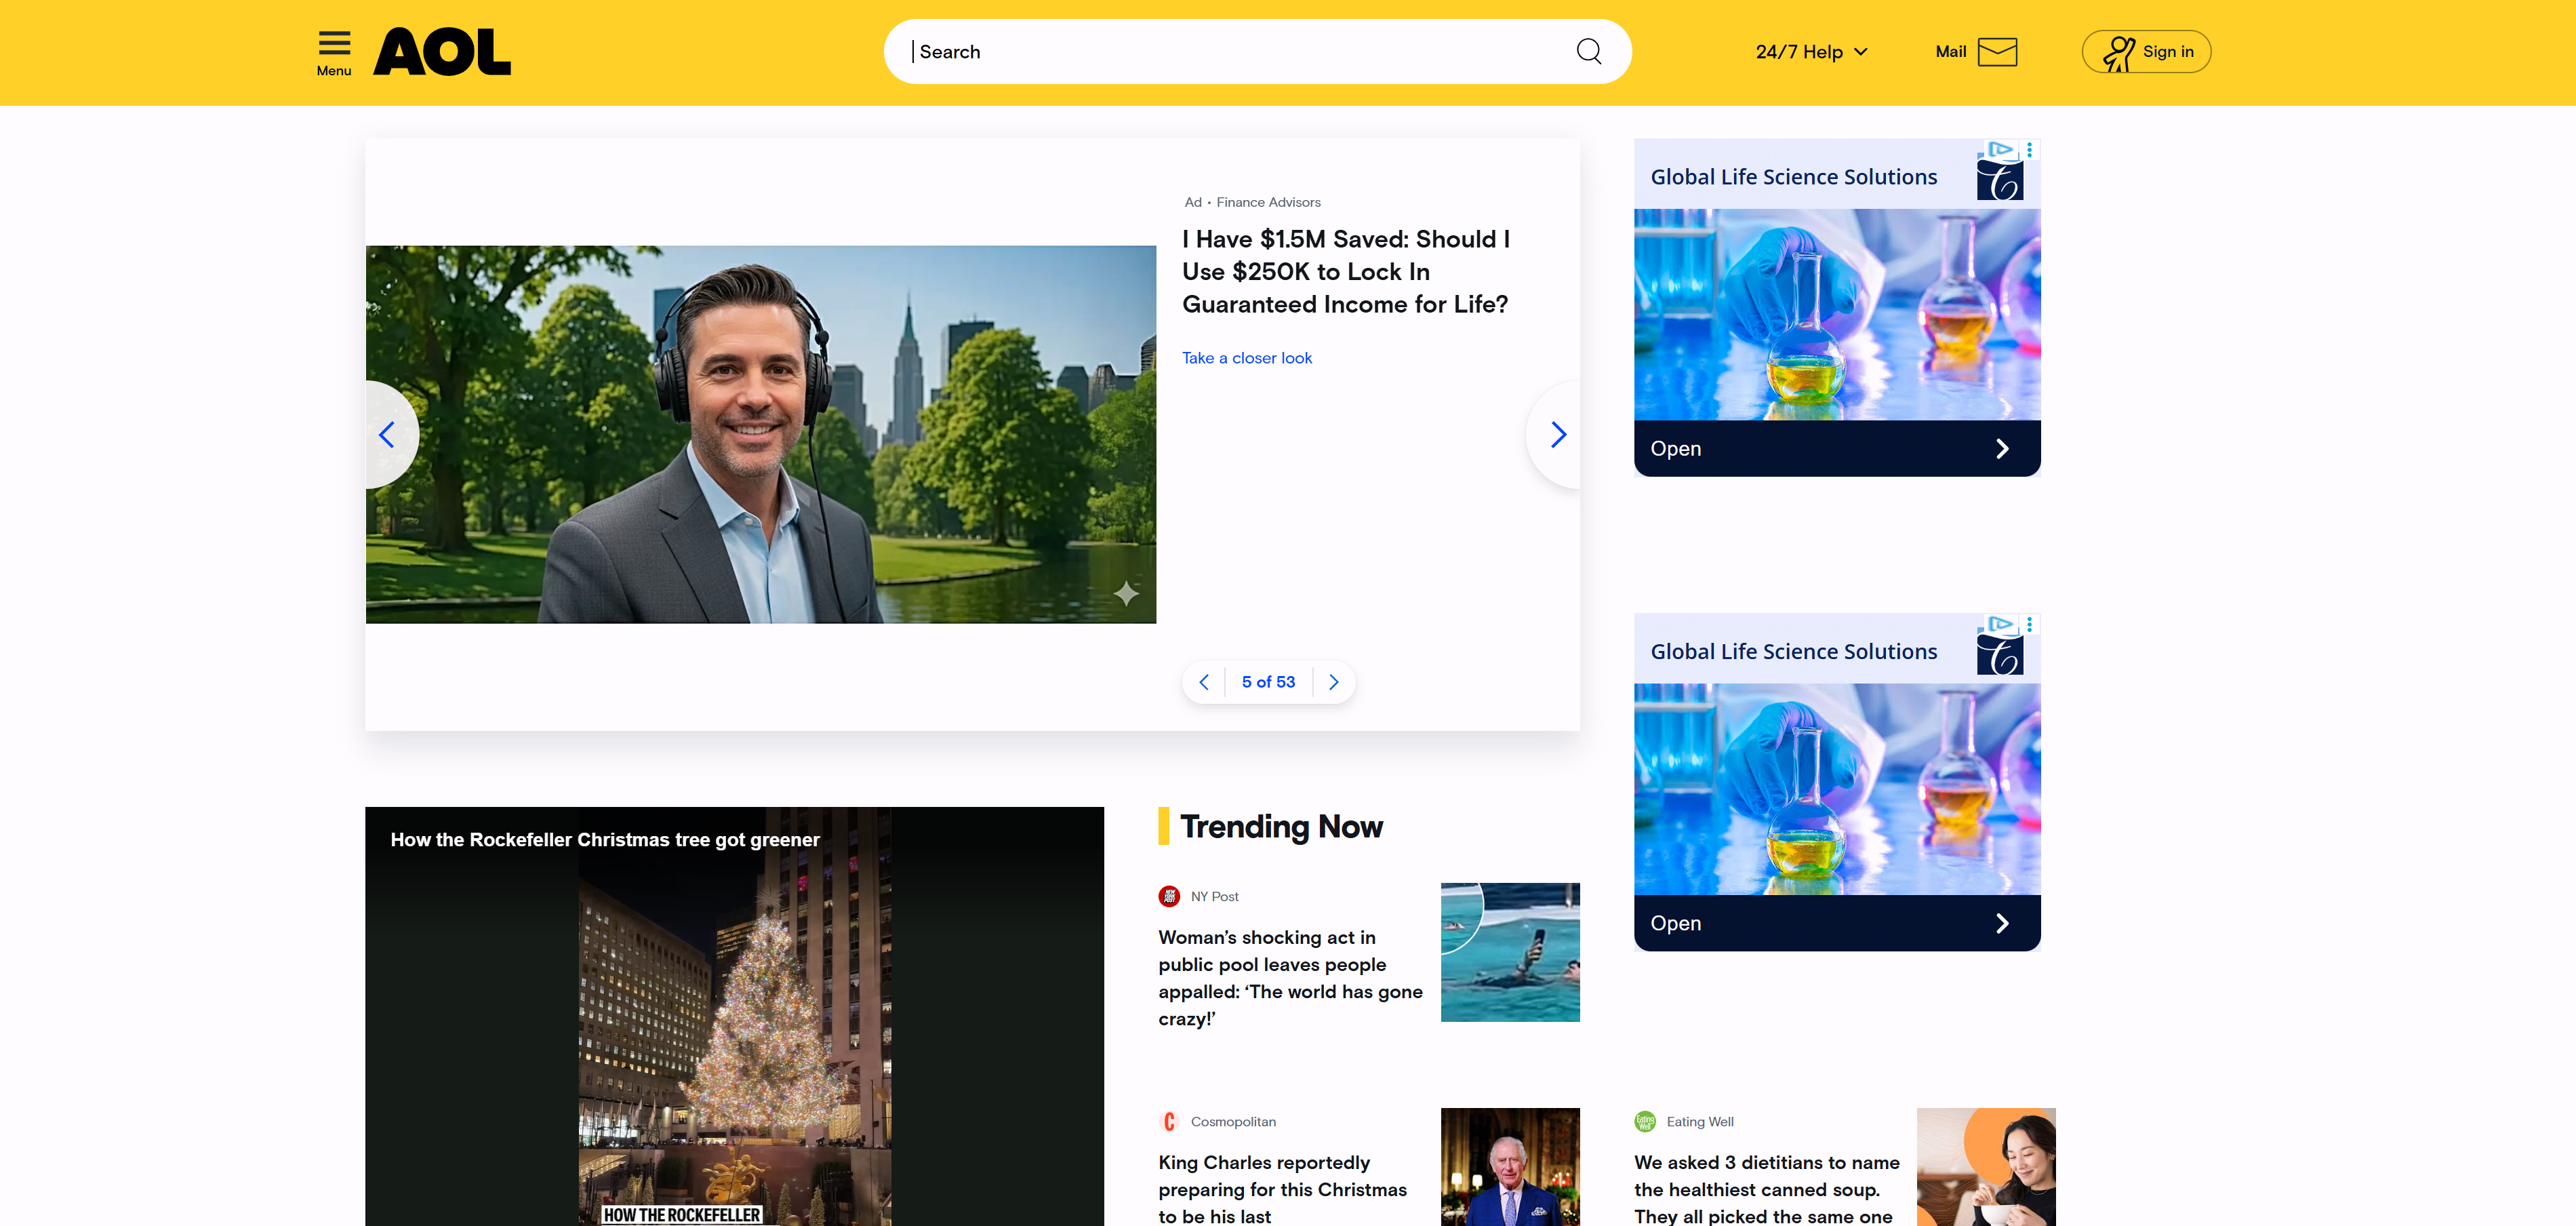Screen dimensions: 2576x1226
Task: Click the AdChoices icon on the lower ad
Action: tap(2000, 624)
